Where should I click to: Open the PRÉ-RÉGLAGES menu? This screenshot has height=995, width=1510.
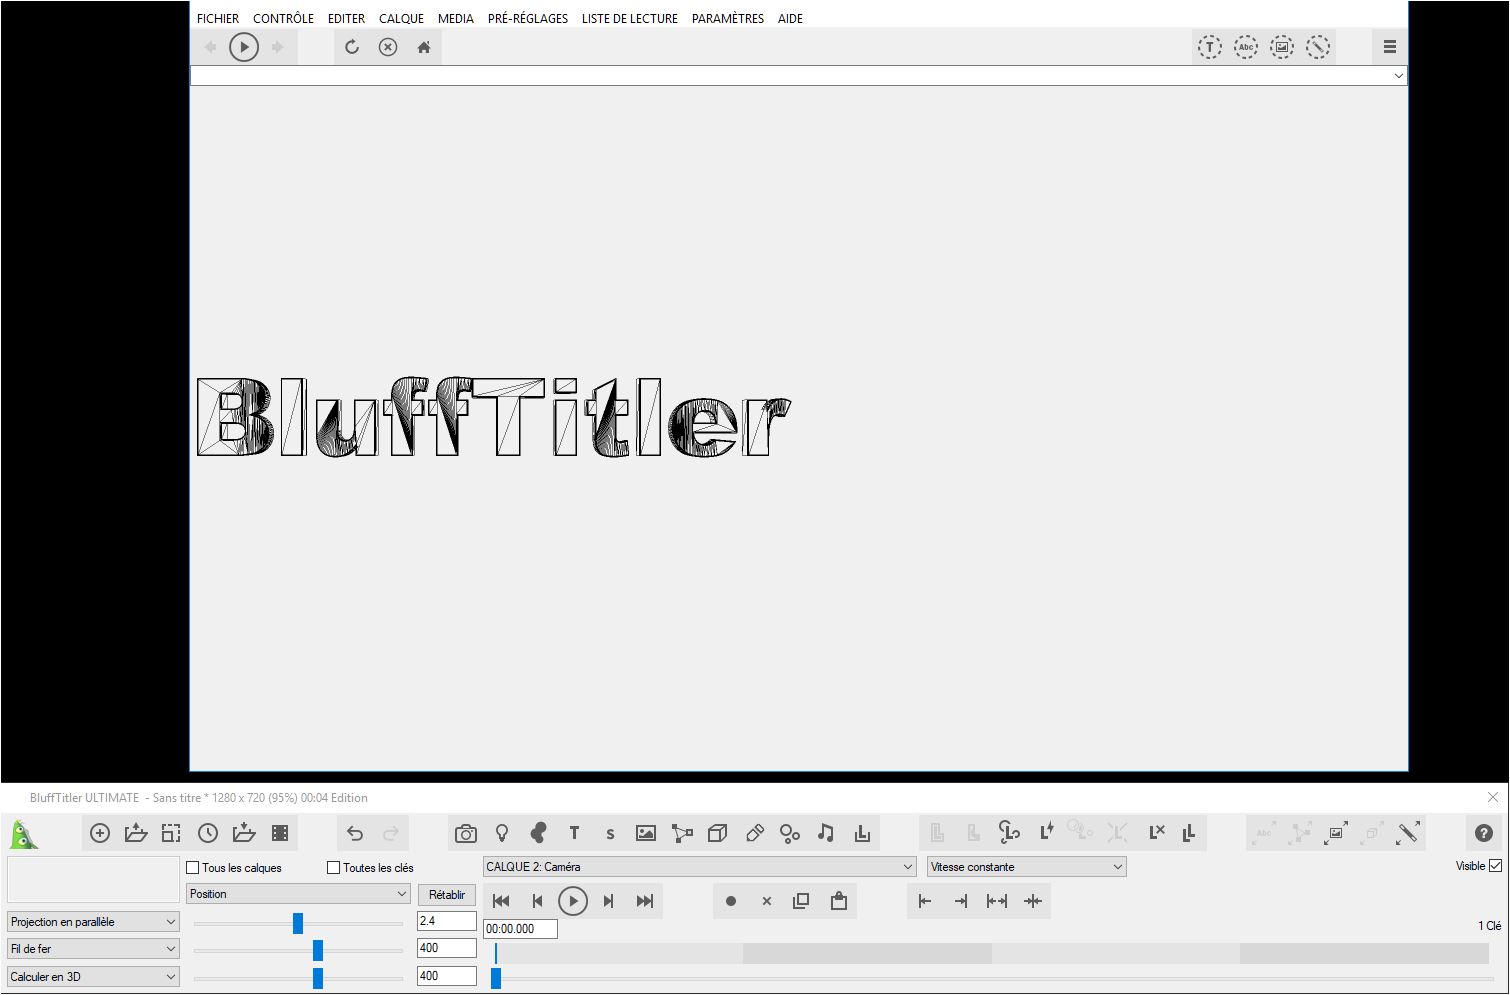pyautogui.click(x=528, y=18)
